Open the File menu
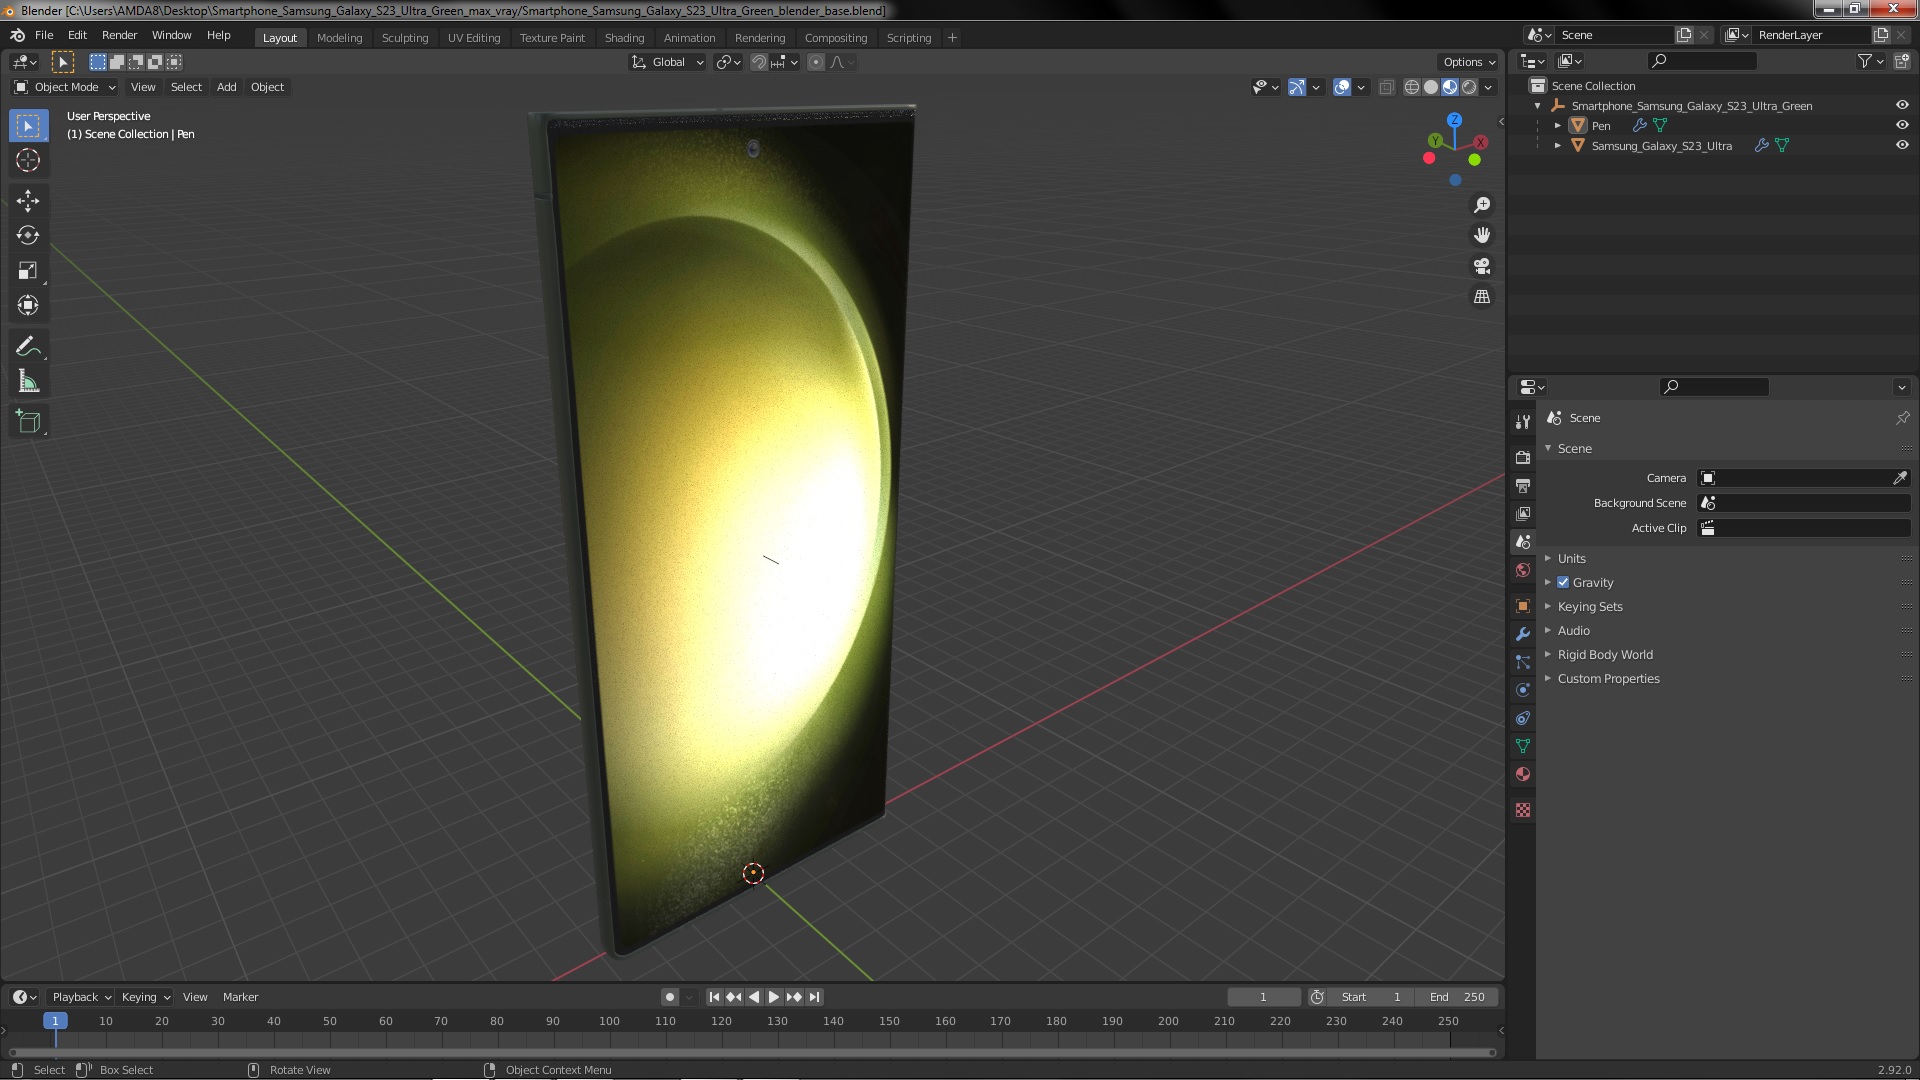This screenshot has width=1920, height=1080. coord(44,35)
